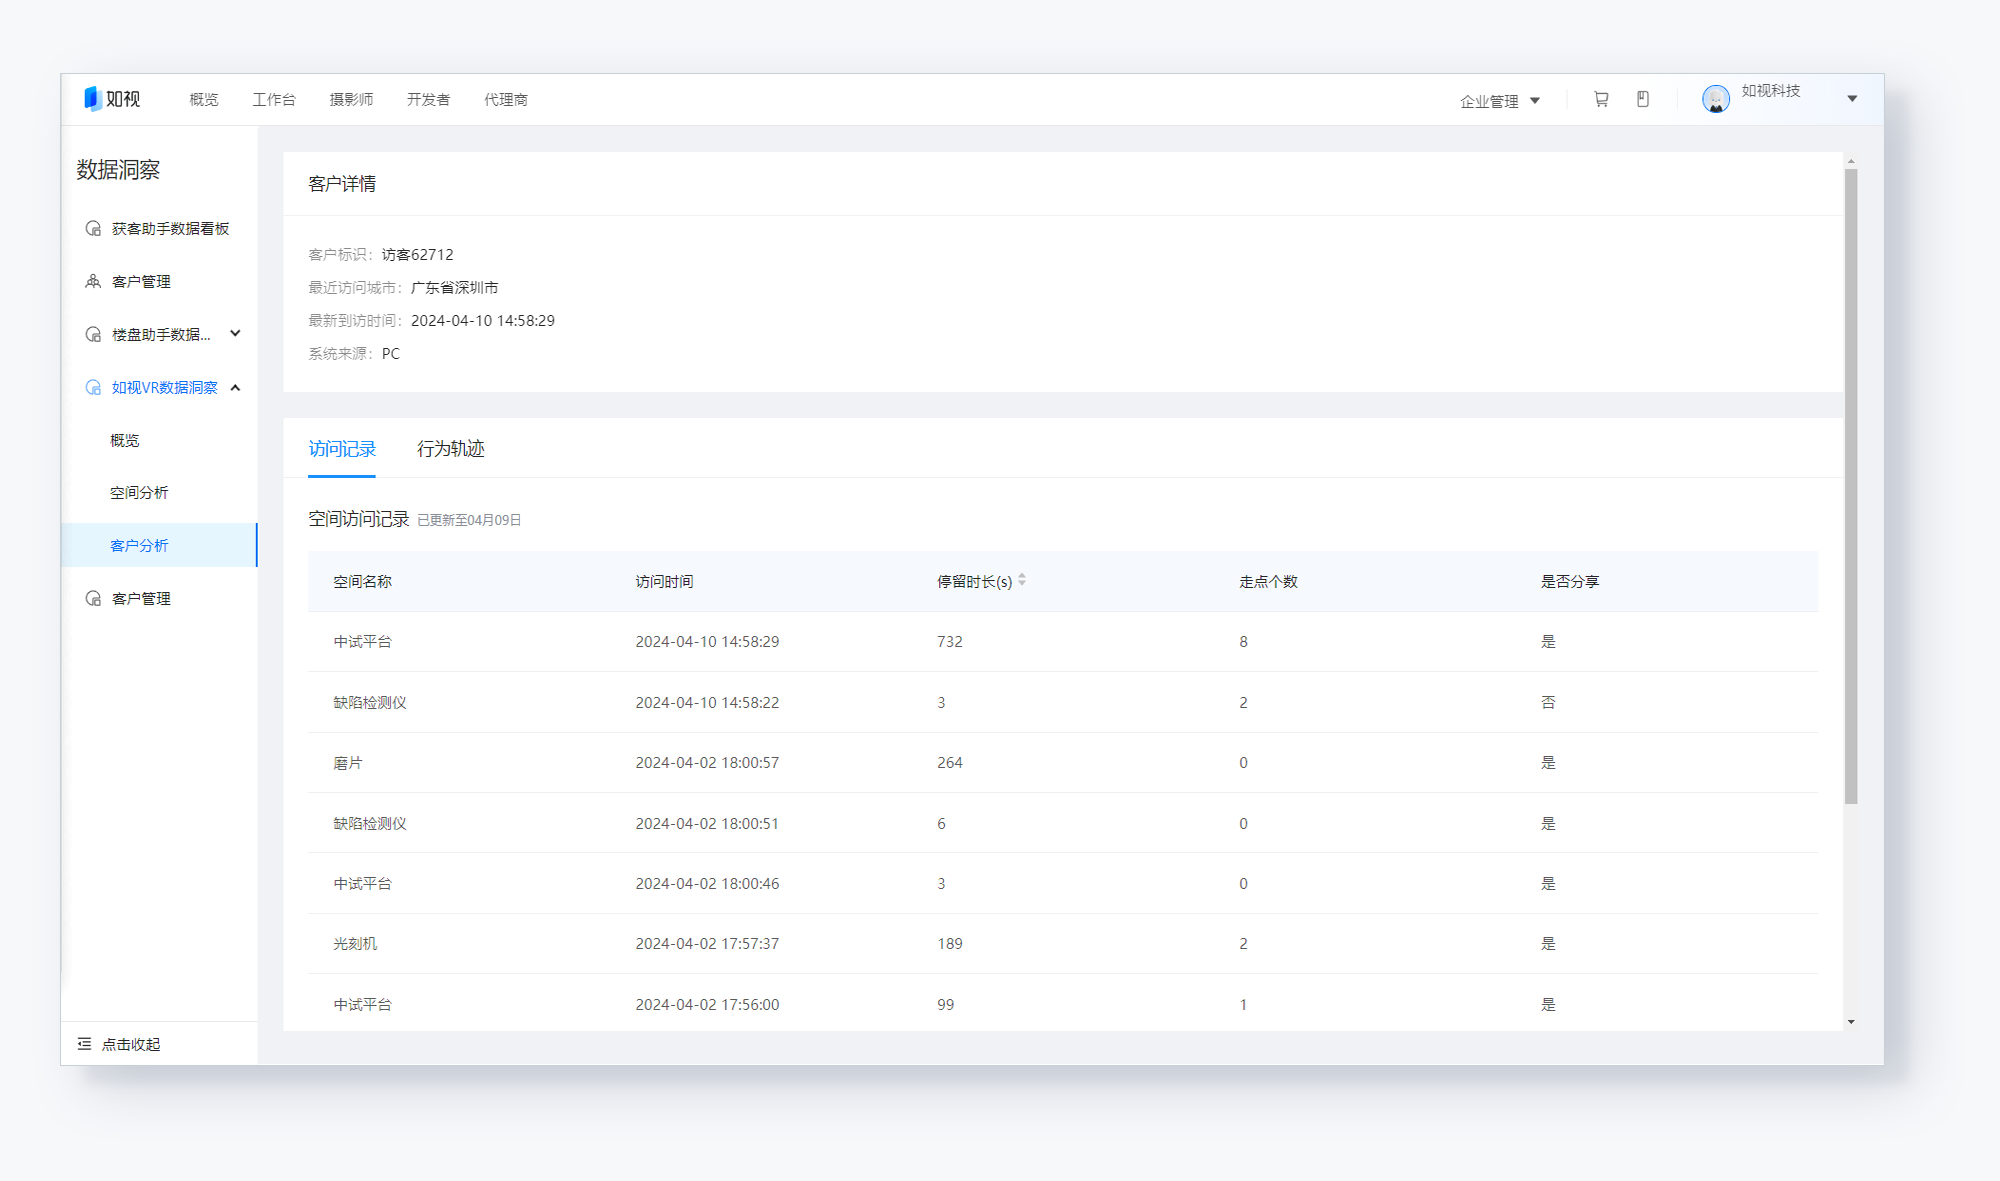Switch to the 访问记录 tab
Screen dimensions: 2000x1181
click(x=342, y=449)
